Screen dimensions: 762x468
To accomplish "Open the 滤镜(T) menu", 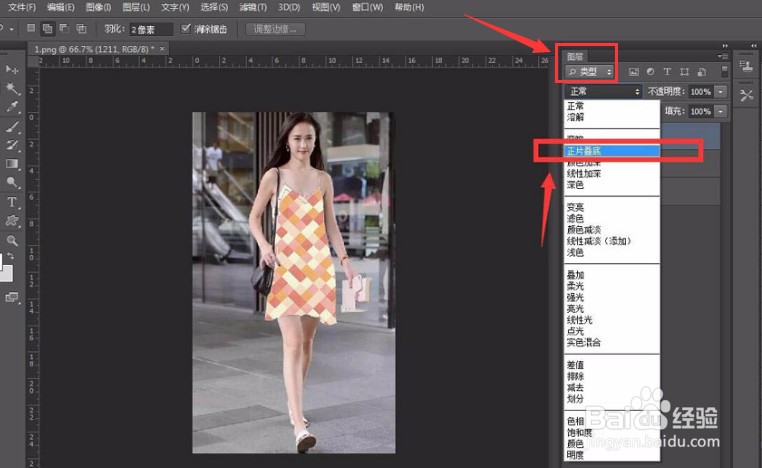I will [253, 7].
